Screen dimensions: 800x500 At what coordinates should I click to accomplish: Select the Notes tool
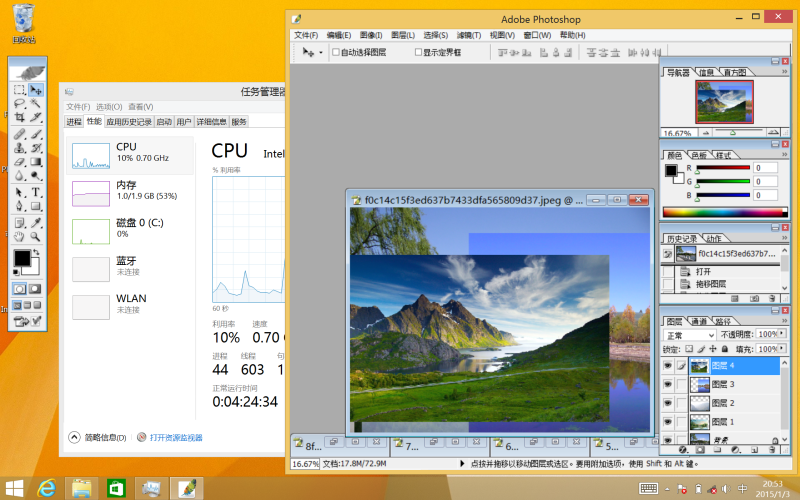[x=19, y=223]
